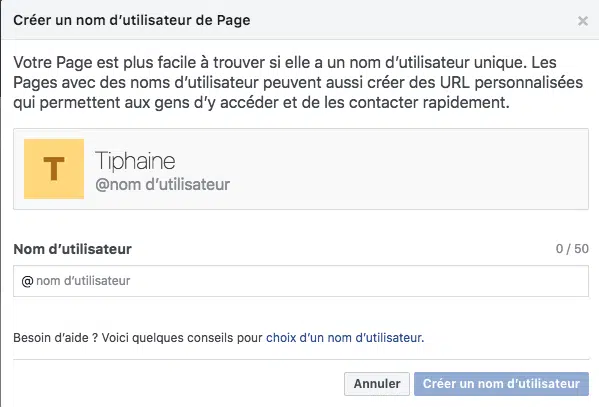Click the 0 / 50 character counter
The image size is (599, 407).
(x=572, y=249)
